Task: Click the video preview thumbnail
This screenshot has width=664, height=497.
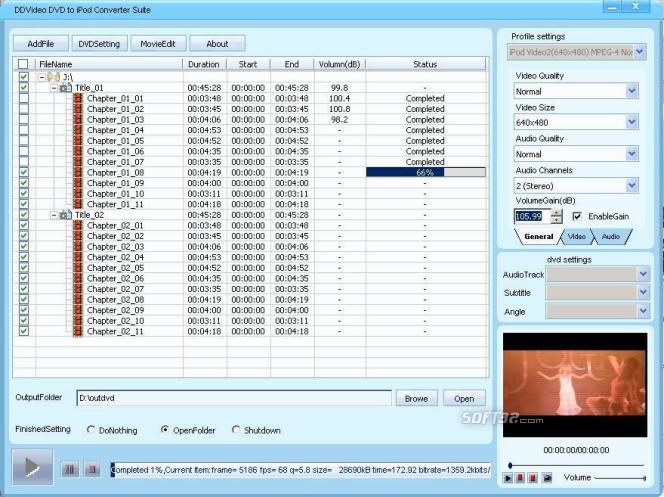Action: (x=575, y=385)
